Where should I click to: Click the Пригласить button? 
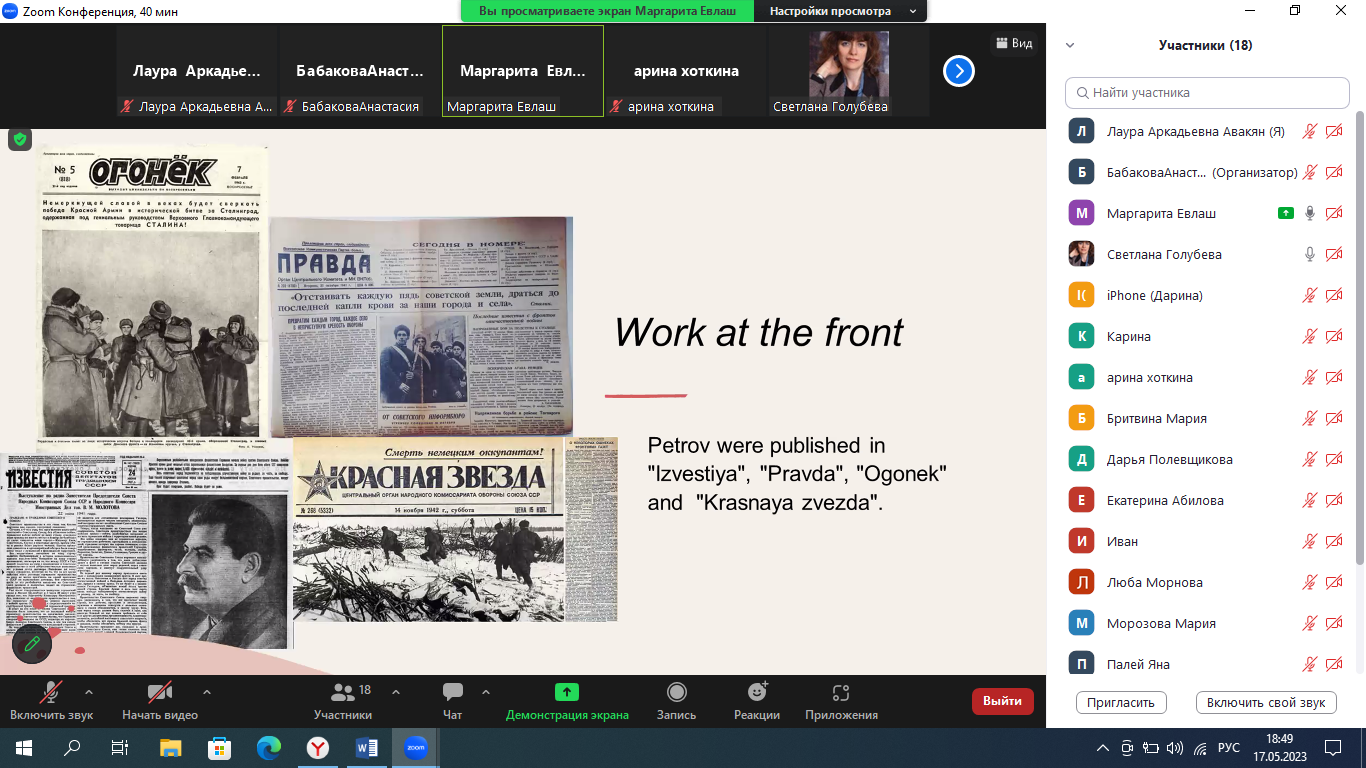[x=1122, y=702]
